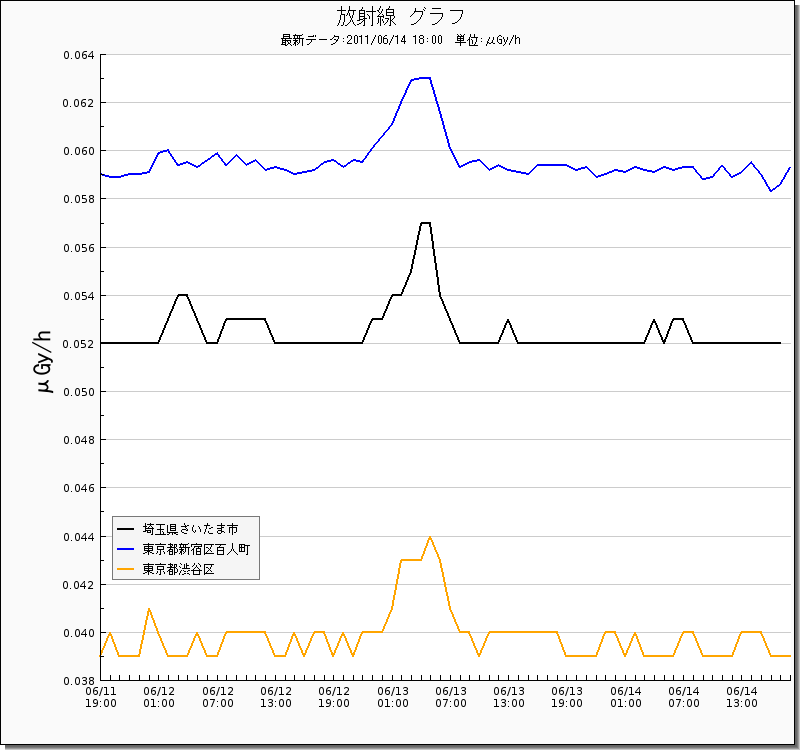Click the 0.046 y-axis label

79,488
